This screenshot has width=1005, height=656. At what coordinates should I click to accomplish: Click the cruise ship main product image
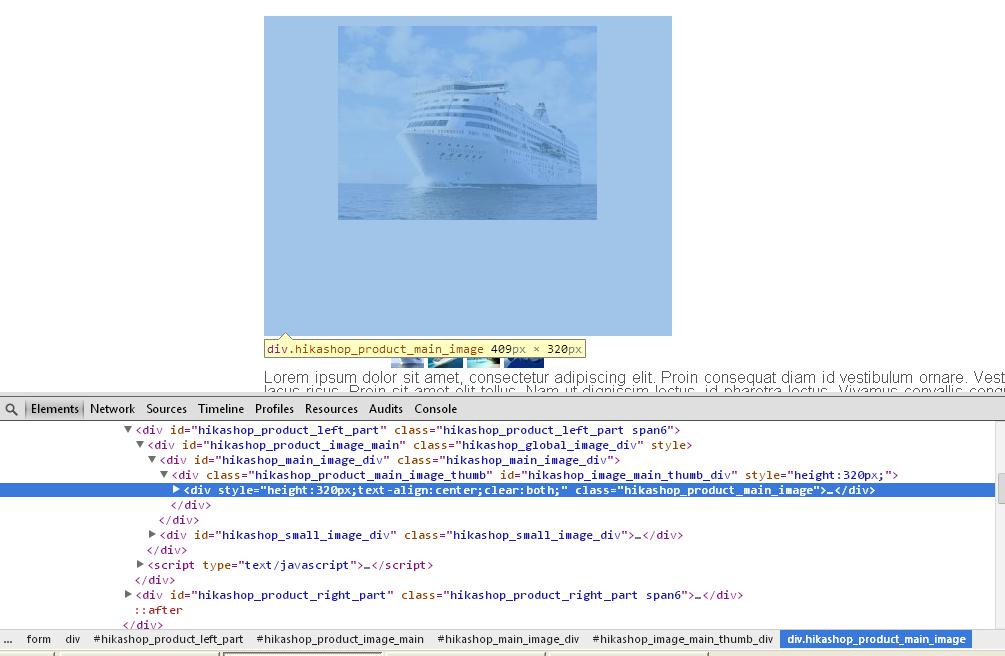[467, 123]
